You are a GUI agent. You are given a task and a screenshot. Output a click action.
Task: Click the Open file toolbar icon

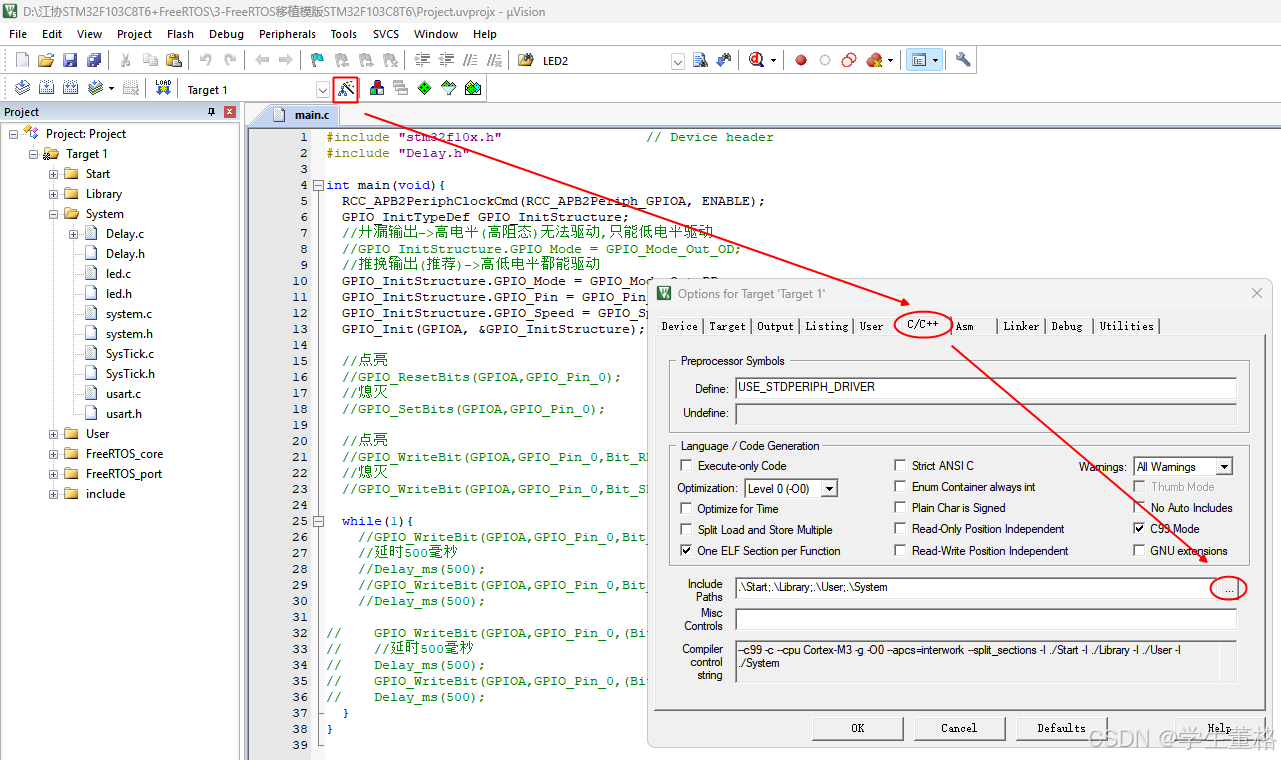click(46, 60)
